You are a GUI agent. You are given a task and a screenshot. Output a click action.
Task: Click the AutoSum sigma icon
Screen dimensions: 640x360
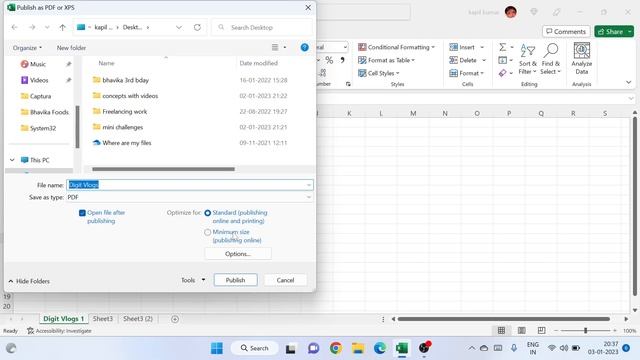pos(502,47)
